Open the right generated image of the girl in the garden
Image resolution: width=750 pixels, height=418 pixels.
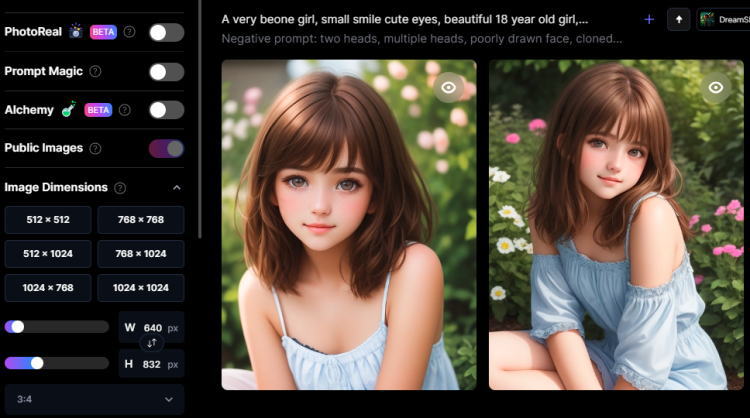[616, 225]
